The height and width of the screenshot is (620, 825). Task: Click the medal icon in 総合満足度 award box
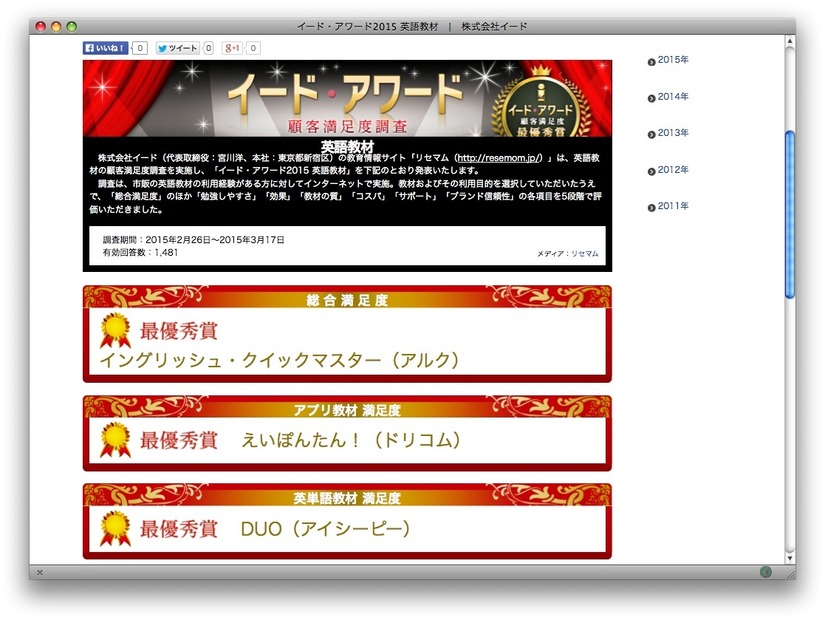115,331
